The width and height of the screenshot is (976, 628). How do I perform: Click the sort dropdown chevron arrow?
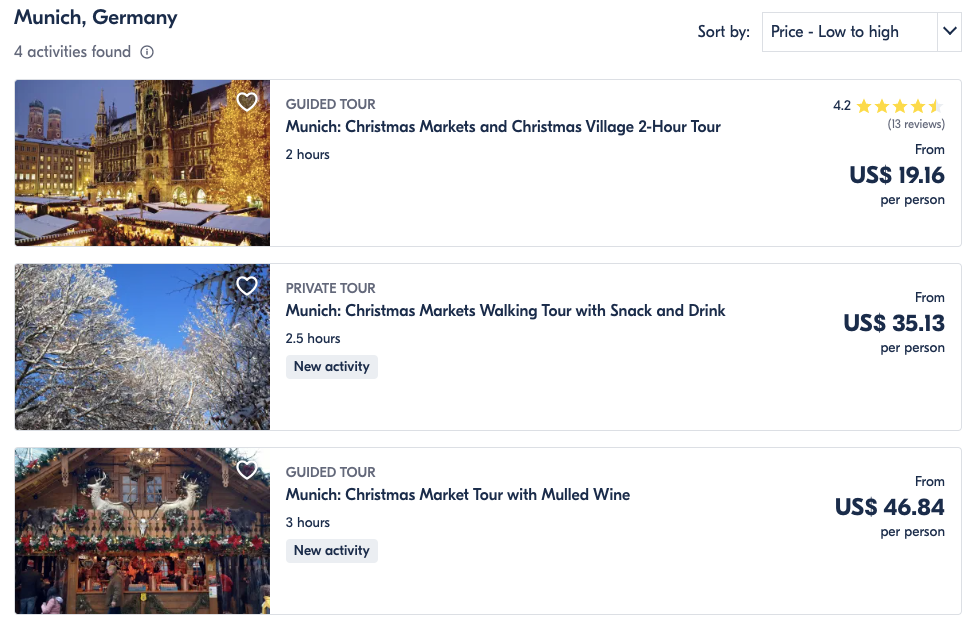tap(949, 32)
